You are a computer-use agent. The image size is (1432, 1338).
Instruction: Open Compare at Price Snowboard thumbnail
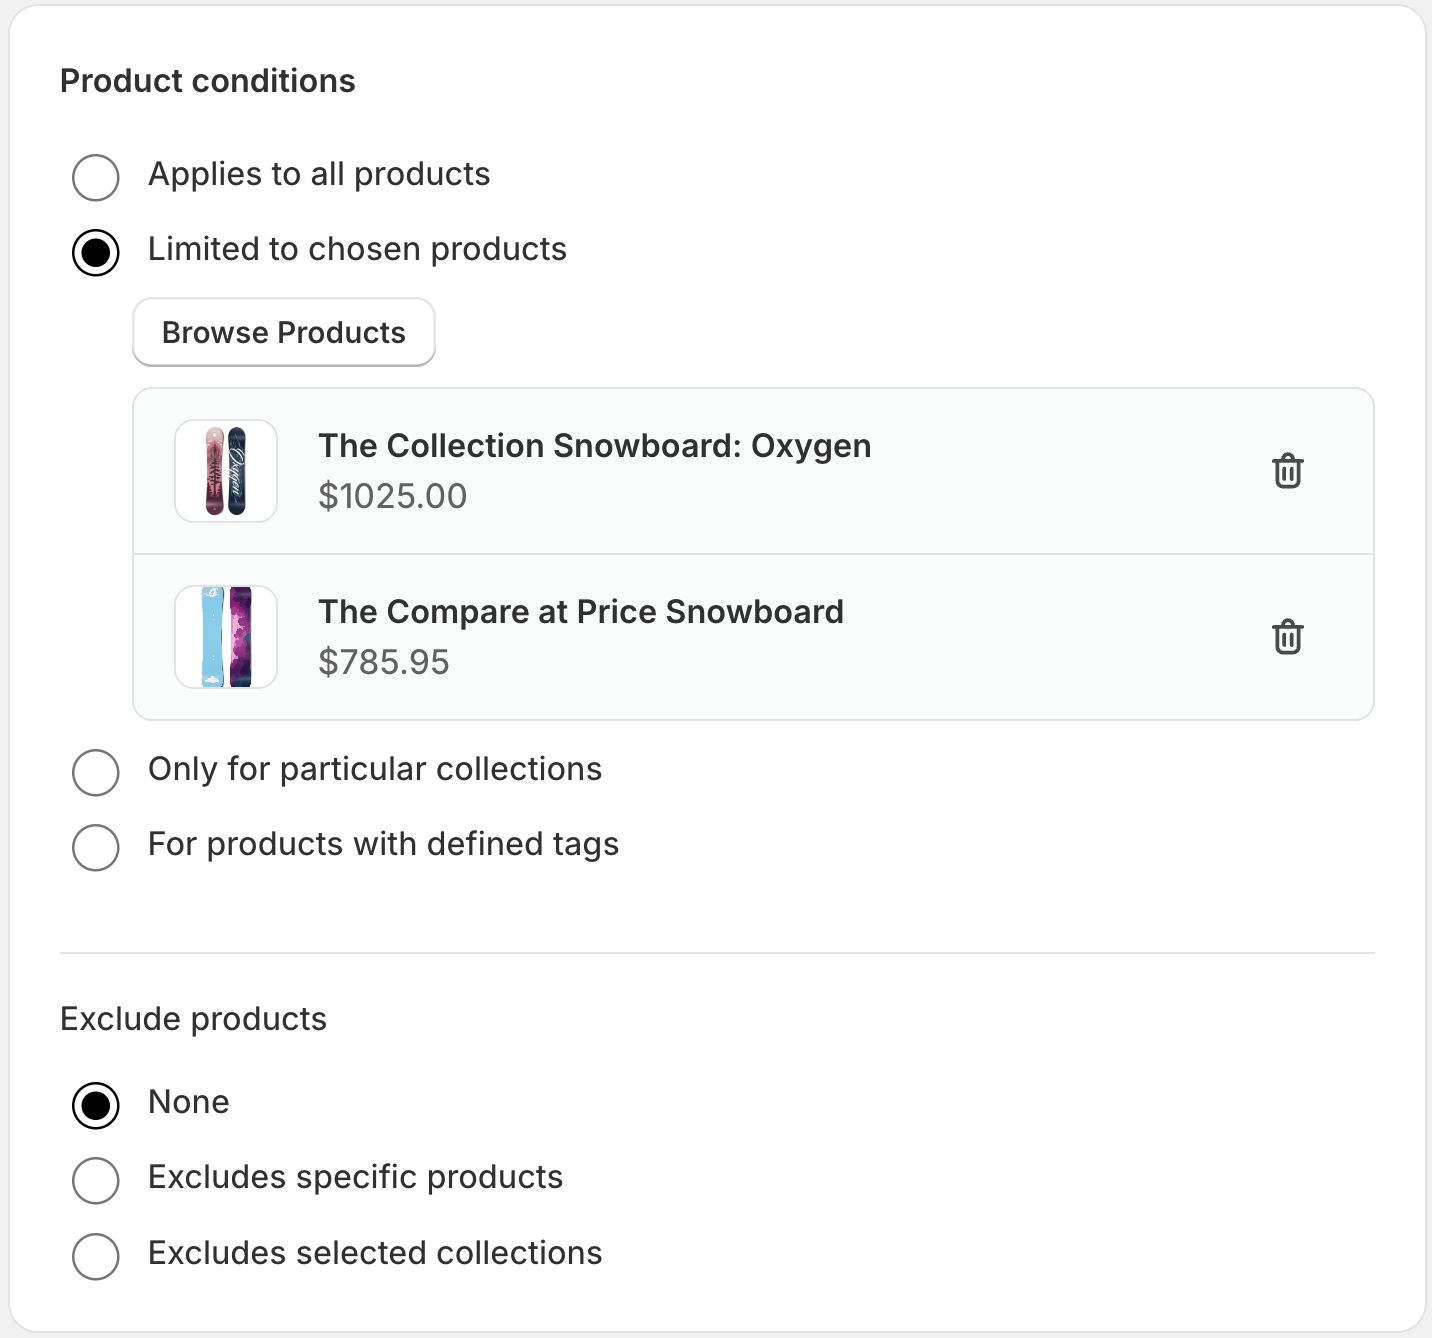click(226, 637)
